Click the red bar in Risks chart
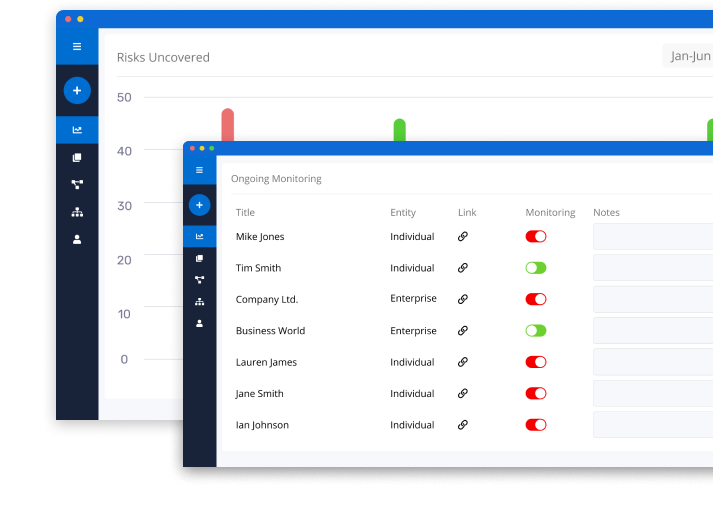The height and width of the screenshot is (517, 713). (x=228, y=125)
